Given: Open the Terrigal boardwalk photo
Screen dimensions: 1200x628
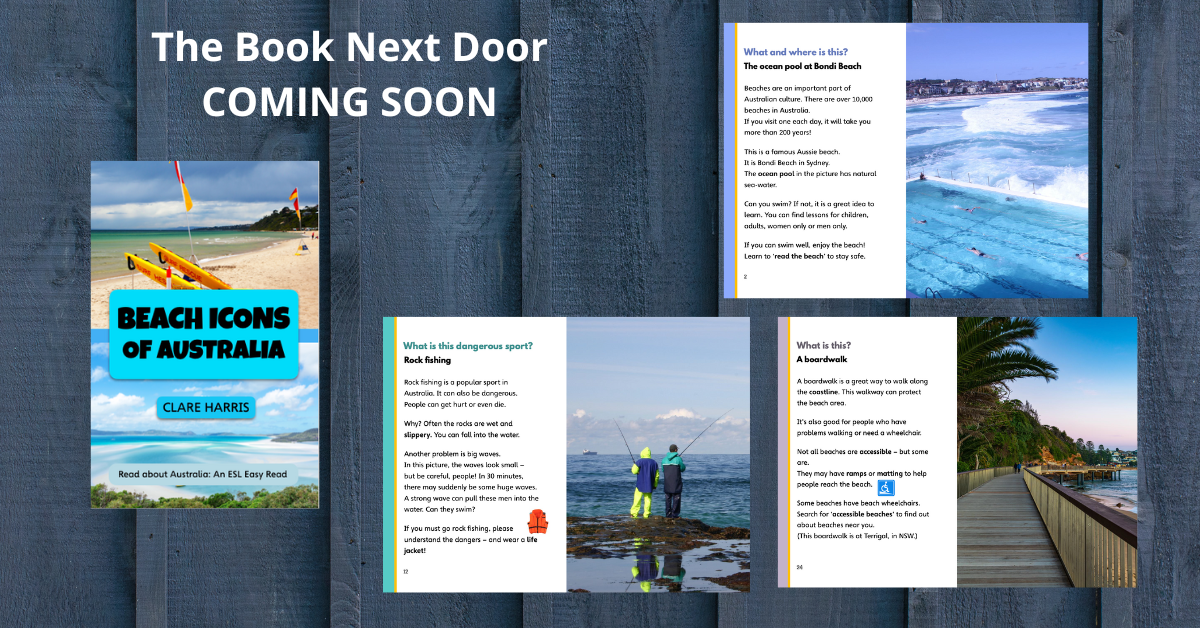Looking at the screenshot, I should (1046, 452).
